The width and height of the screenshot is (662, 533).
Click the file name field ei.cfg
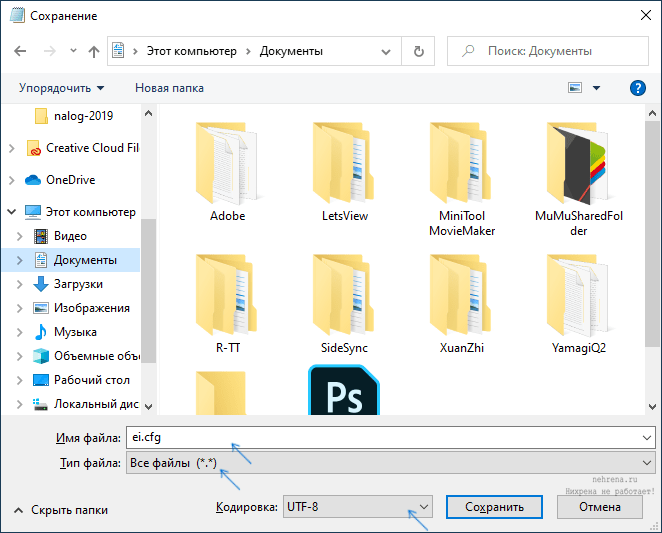[391, 438]
